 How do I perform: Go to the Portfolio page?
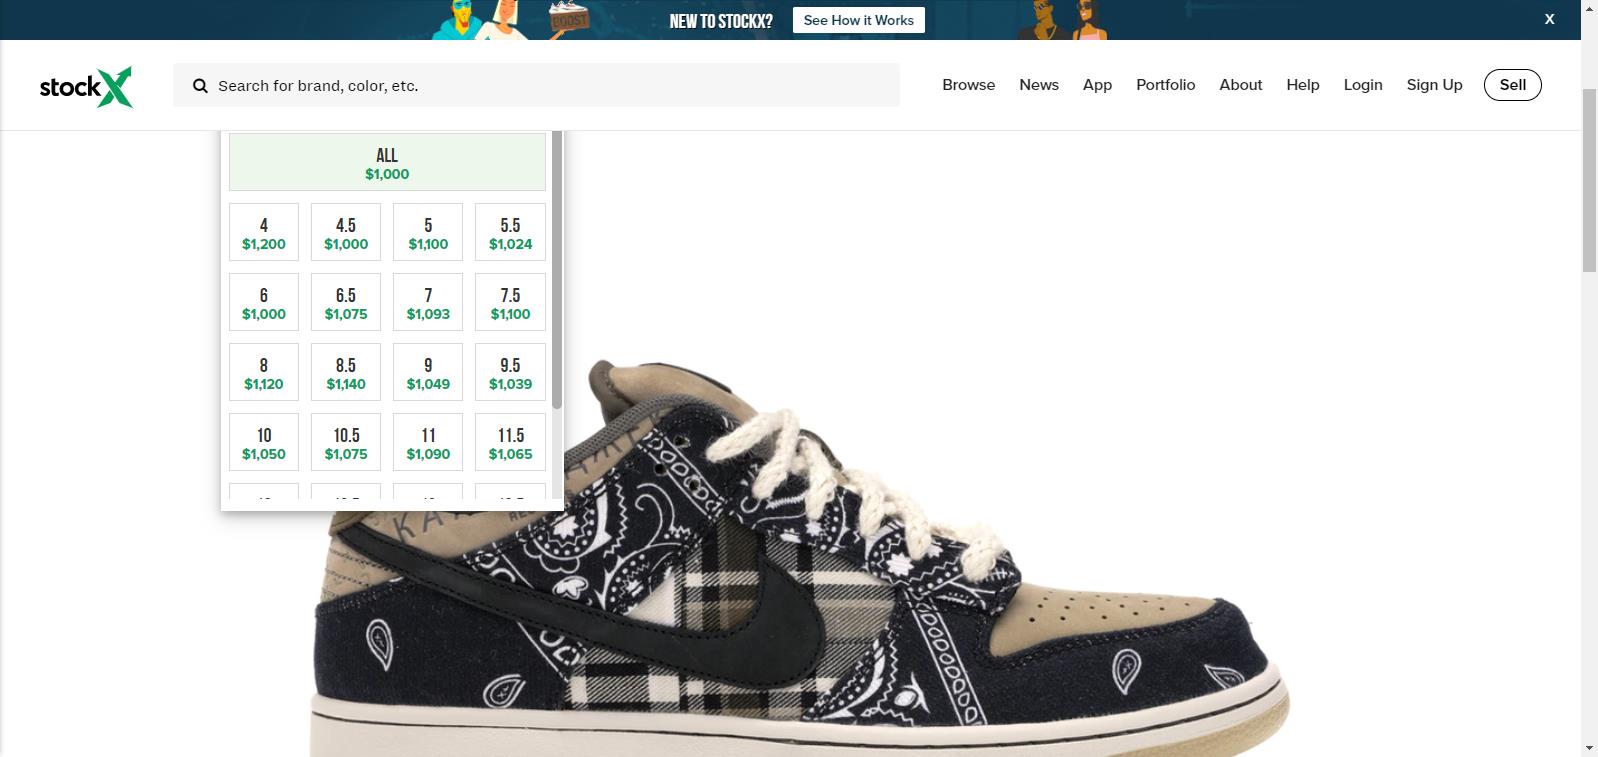point(1165,85)
